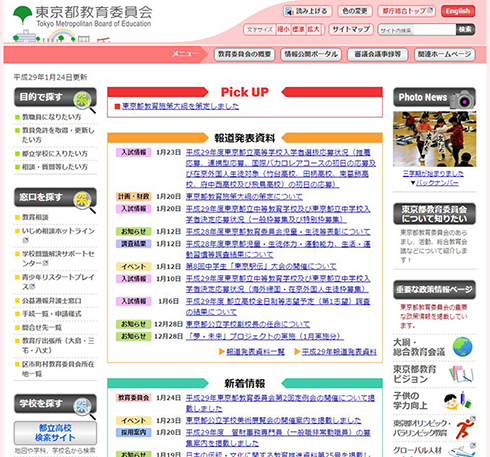Click the 入試情報 tag dated 1月23日
The image size is (490, 457).
click(134, 152)
